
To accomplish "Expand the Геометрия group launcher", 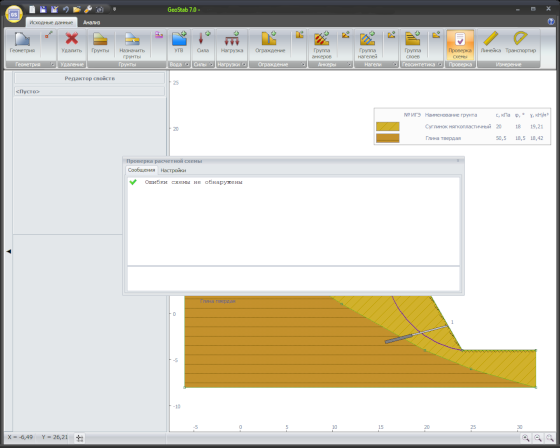I will pos(52,64).
